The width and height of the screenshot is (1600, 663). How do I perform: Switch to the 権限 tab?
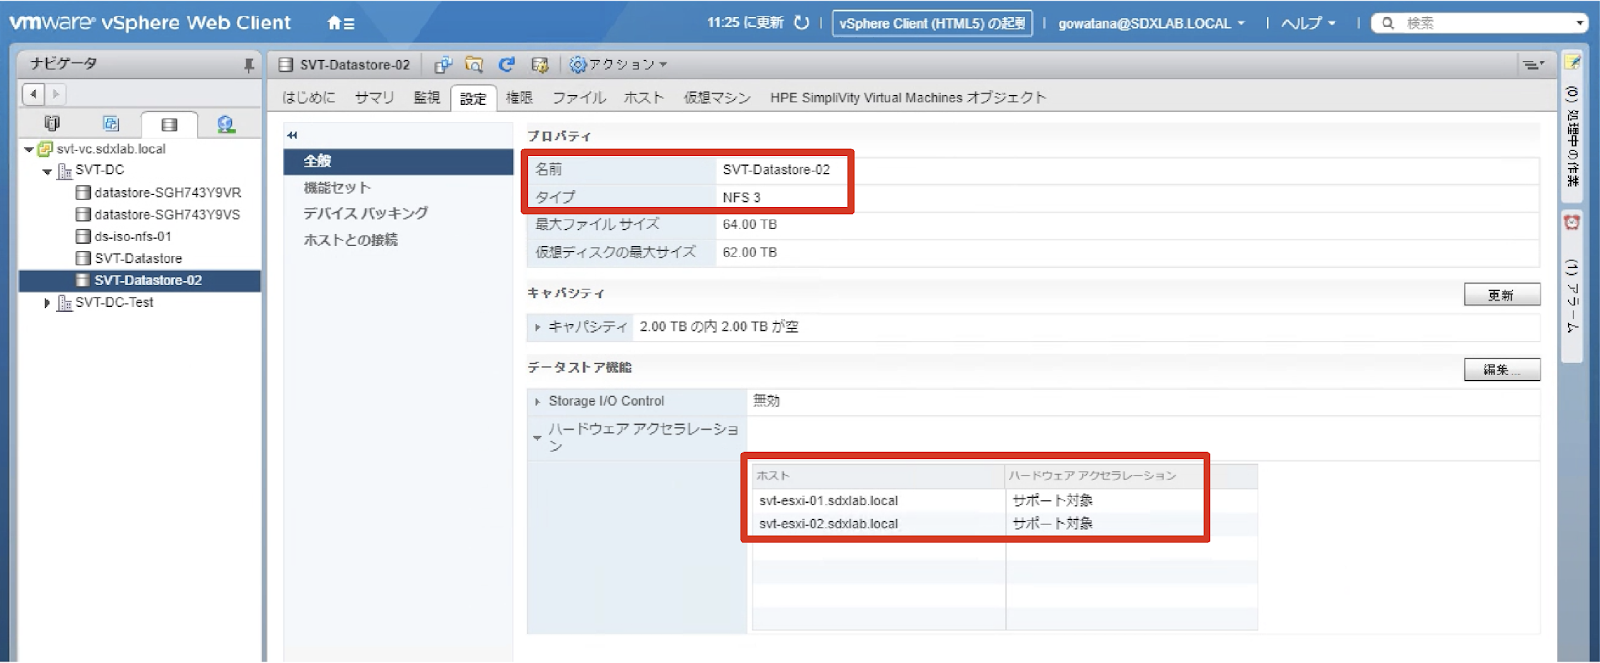519,98
